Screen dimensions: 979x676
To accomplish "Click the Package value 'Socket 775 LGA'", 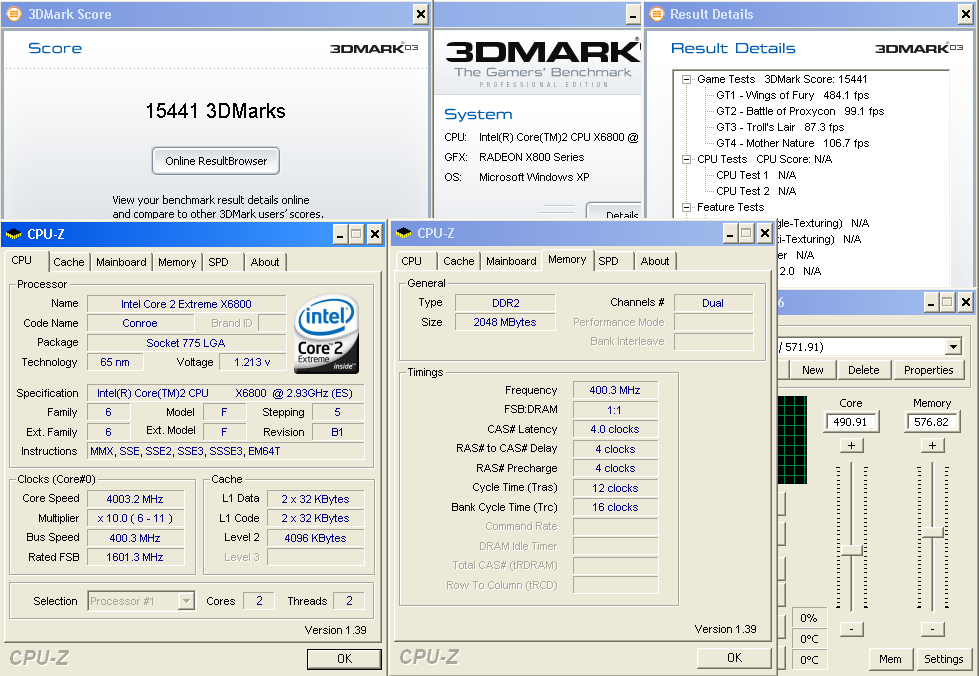I will click(x=186, y=343).
